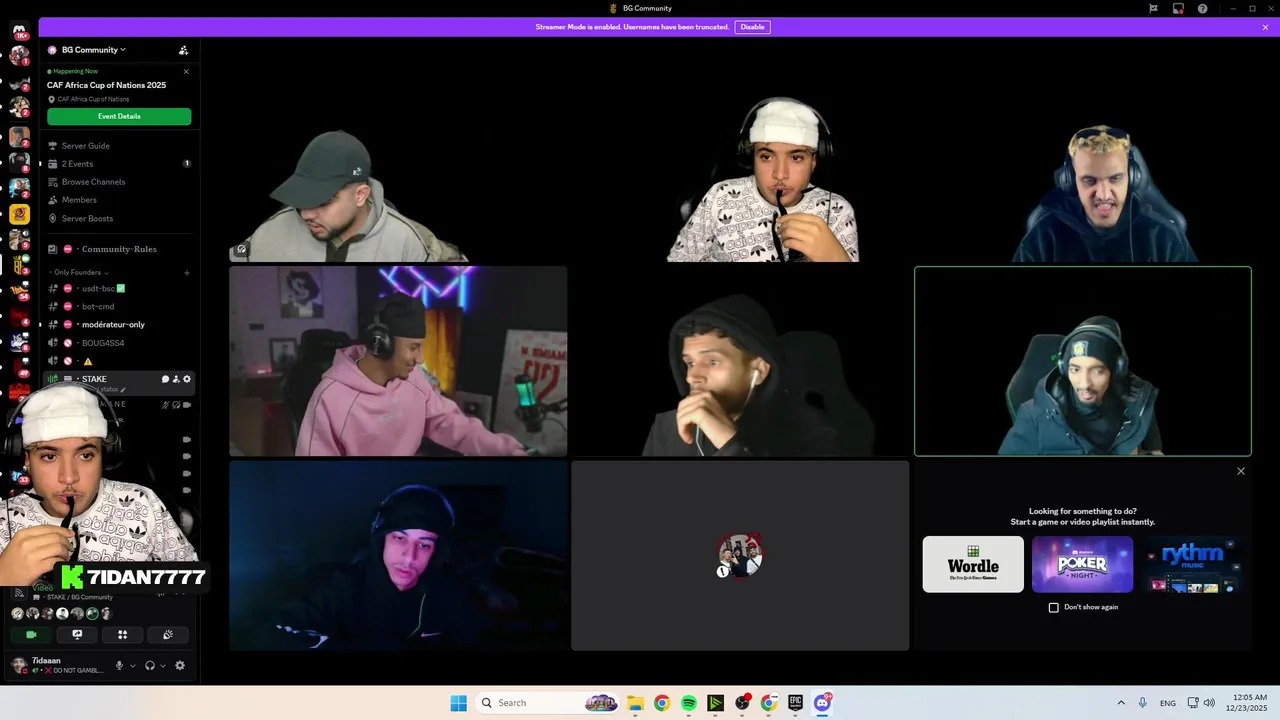The image size is (1280, 720).
Task: Share your screen in voice panel
Action: (77, 634)
